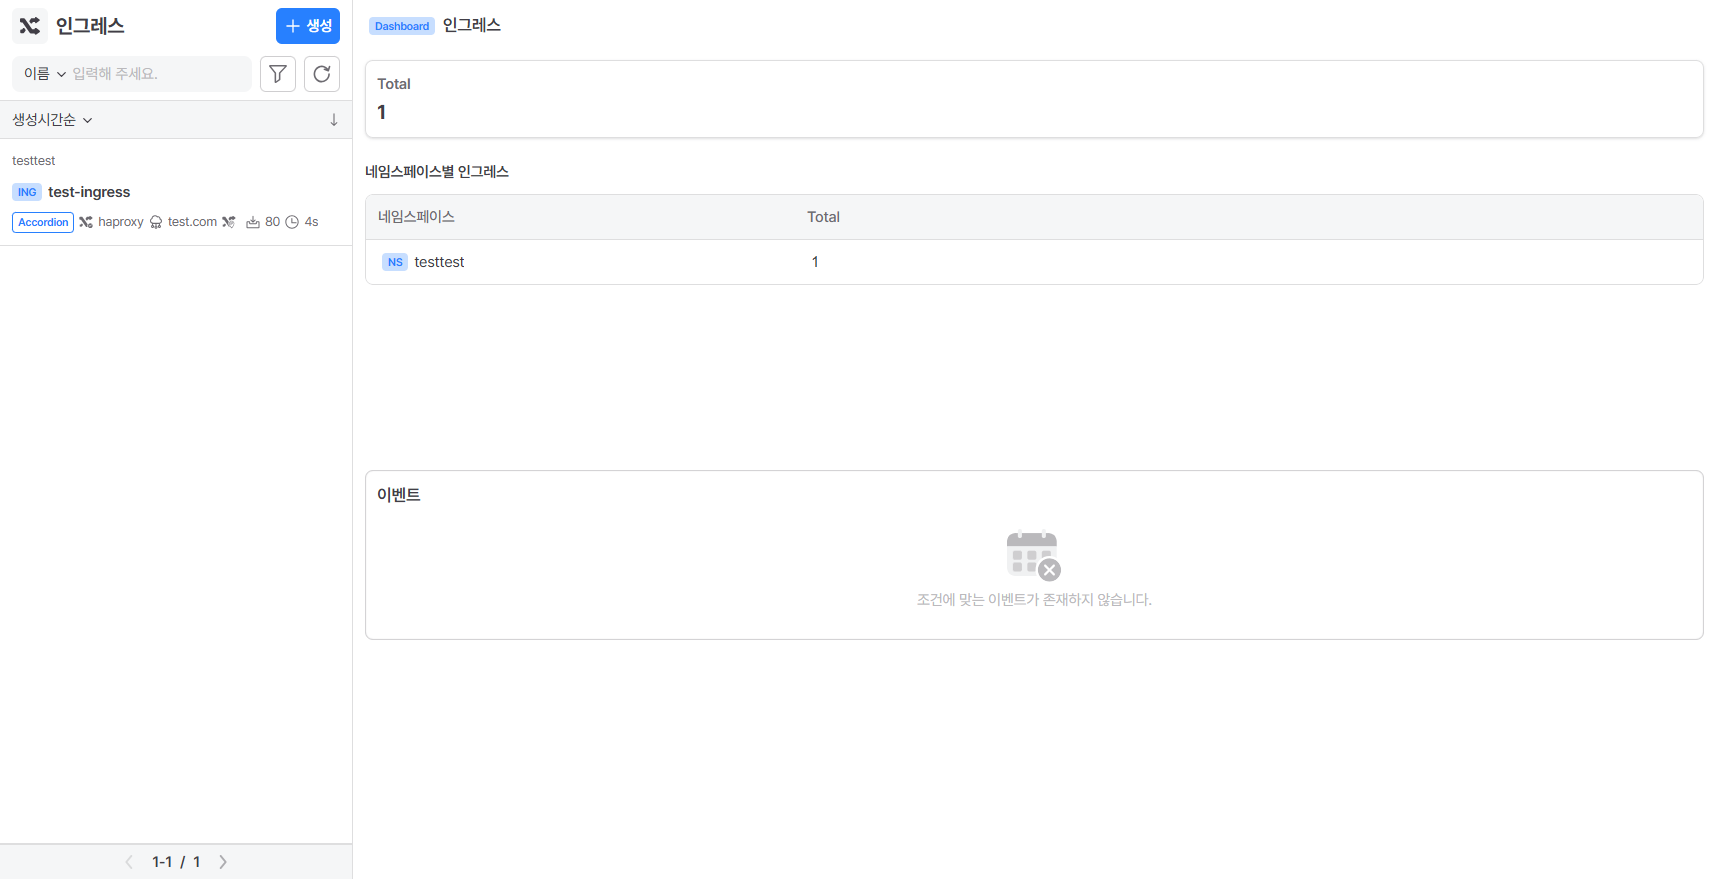Click the routing rule icon after test.com
Screen dimensions: 1716x879
[229, 222]
